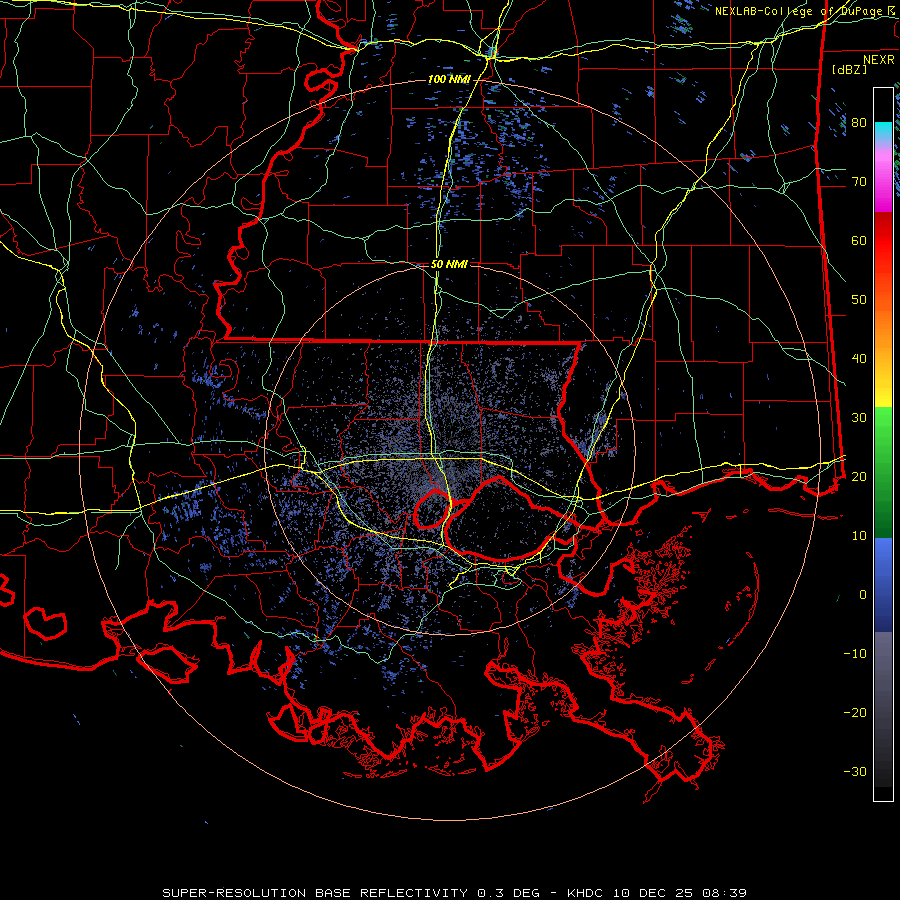Click the 40 dBZ scale label
The height and width of the screenshot is (900, 900).
pos(859,358)
